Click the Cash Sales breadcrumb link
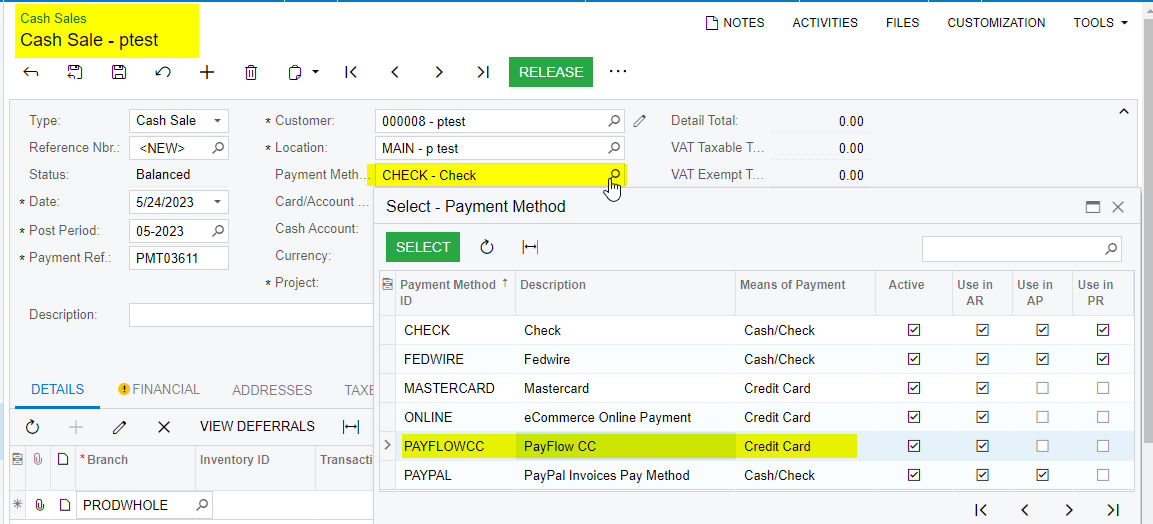1153x524 pixels. 53,18
